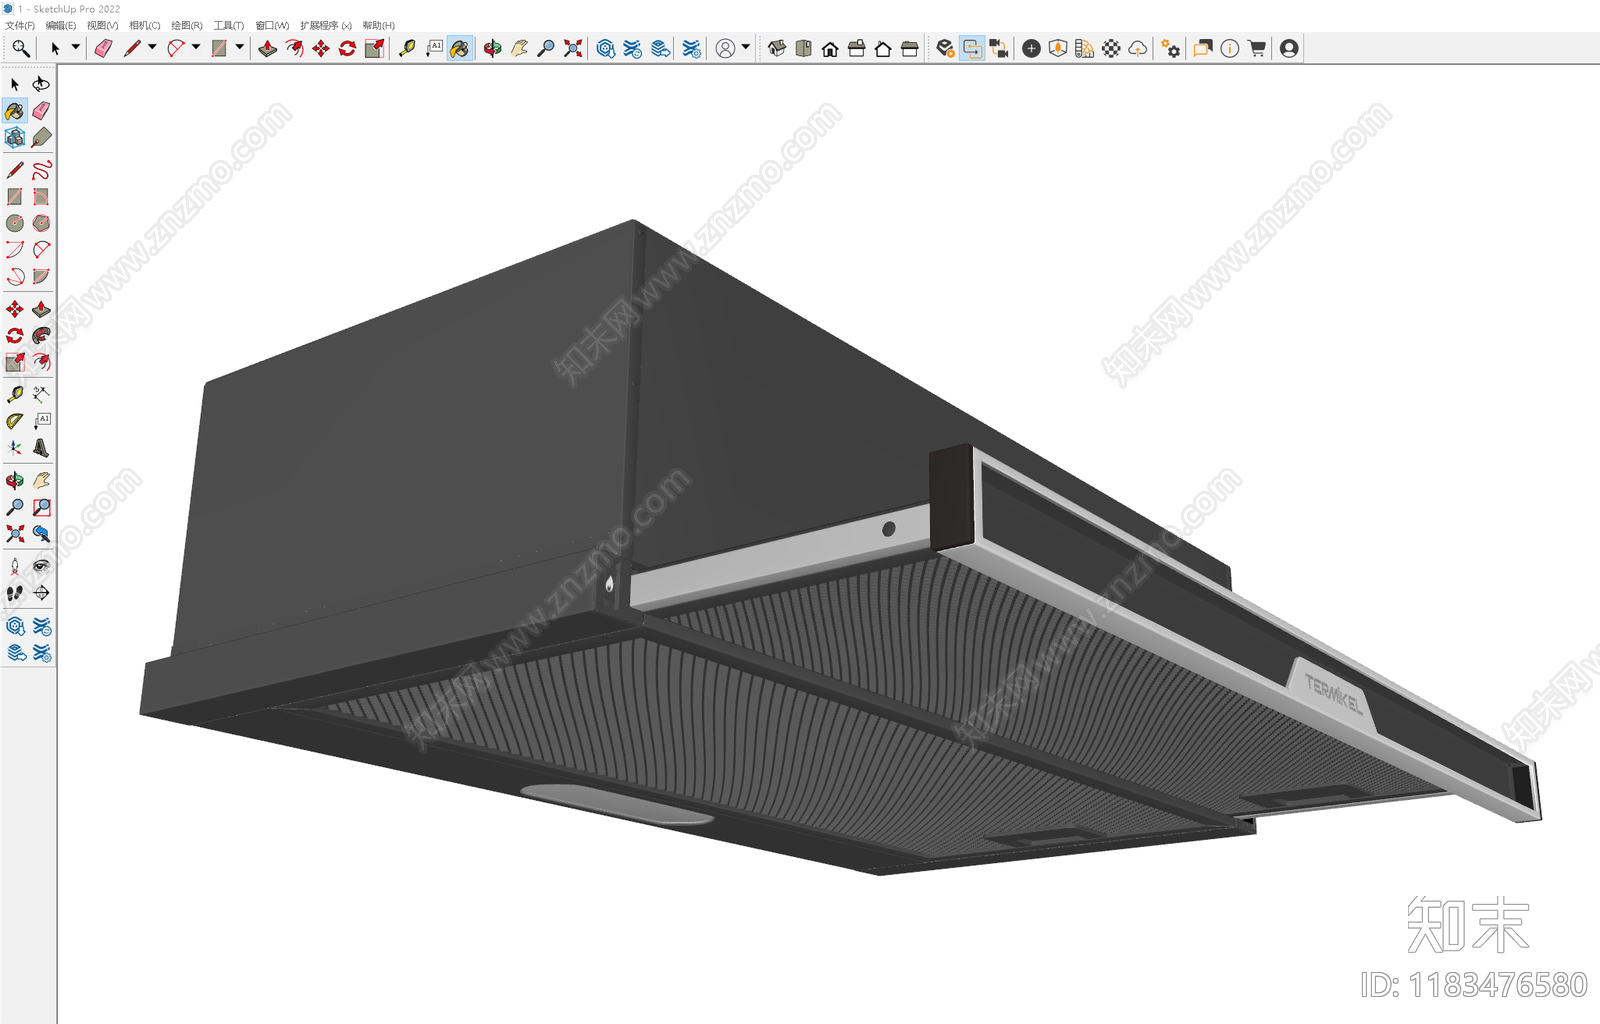Screen dimensions: 1600x1024
Task: Expand the Arc tool dropdown arrow
Action: click(x=196, y=47)
